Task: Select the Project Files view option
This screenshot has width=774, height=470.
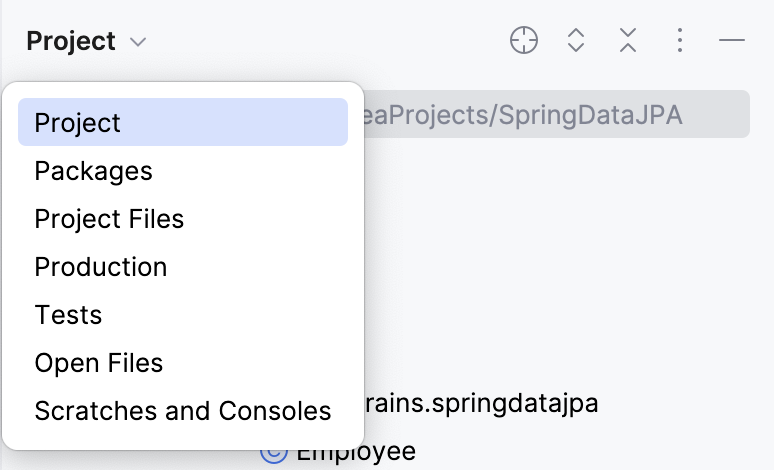Action: coord(109,219)
